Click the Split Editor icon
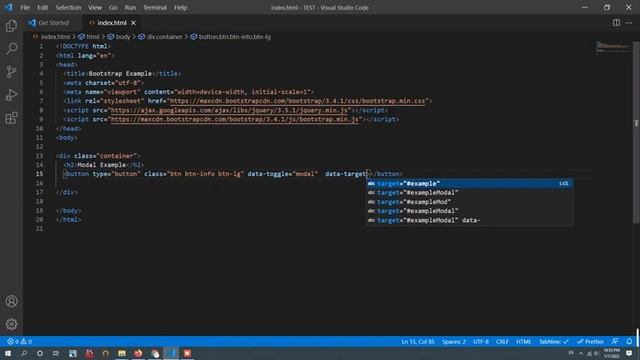Viewport: 640px width, 360px height. [616, 23]
